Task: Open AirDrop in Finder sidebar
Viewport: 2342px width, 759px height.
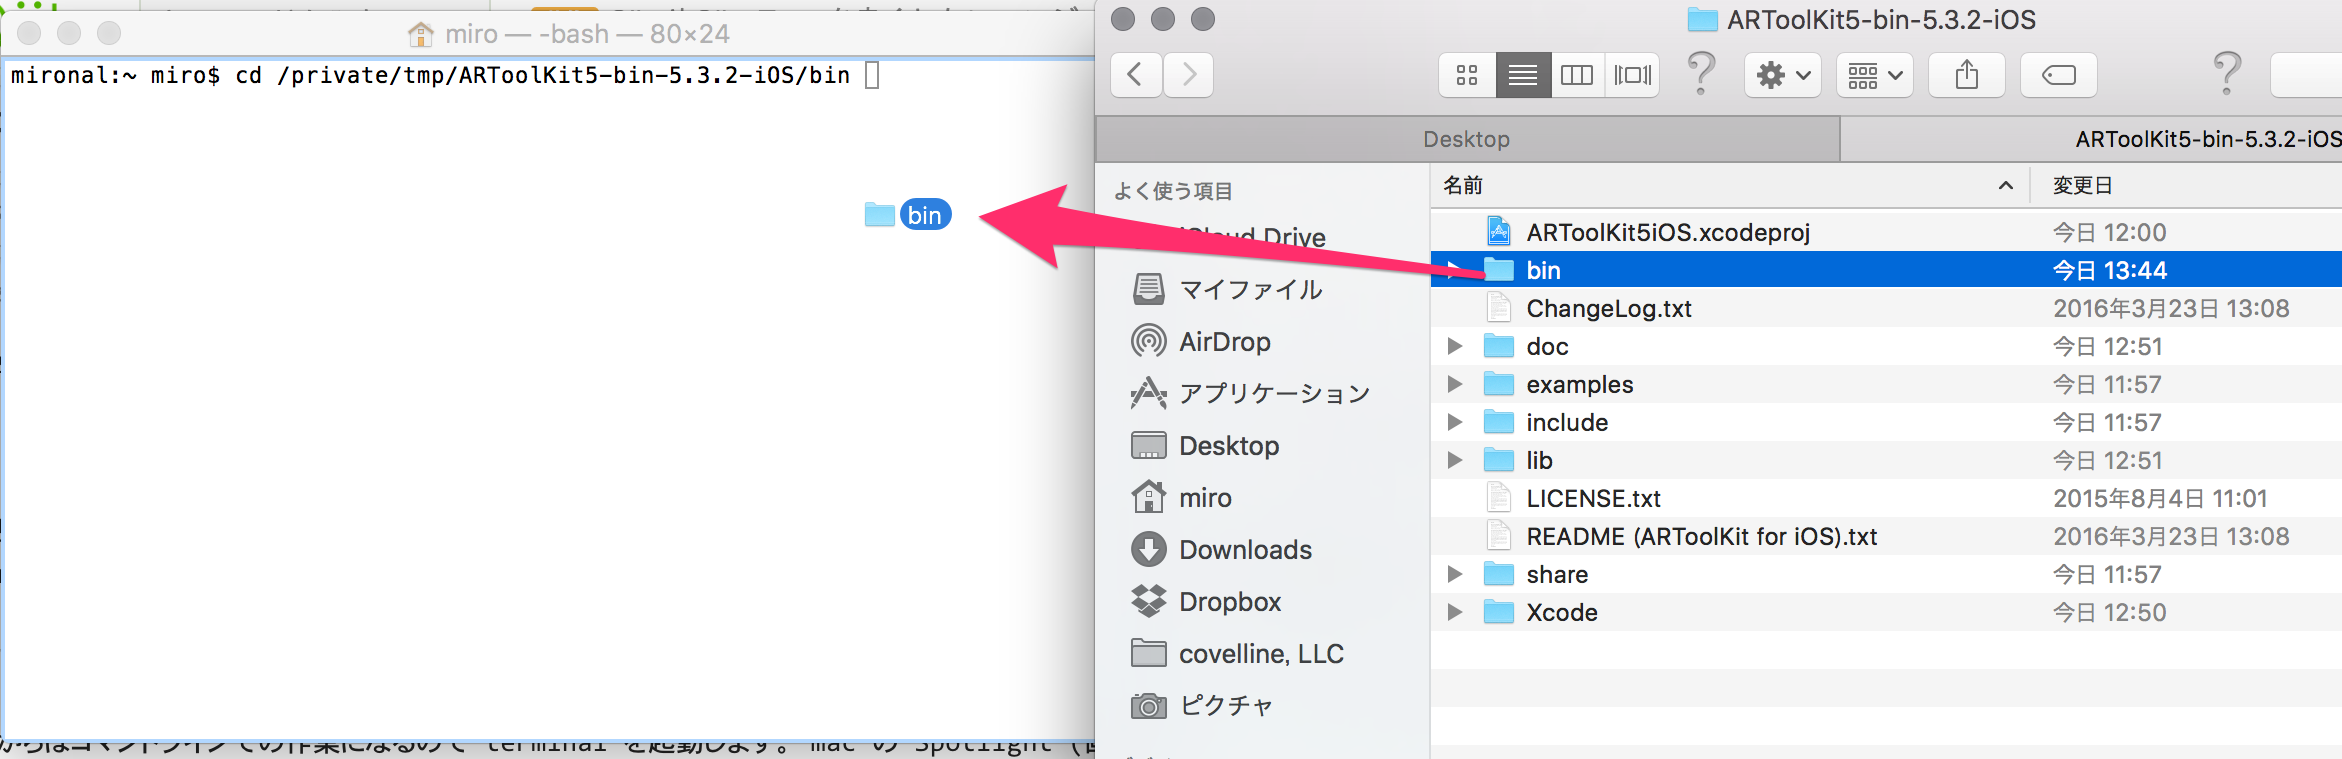Action: [x=1224, y=342]
